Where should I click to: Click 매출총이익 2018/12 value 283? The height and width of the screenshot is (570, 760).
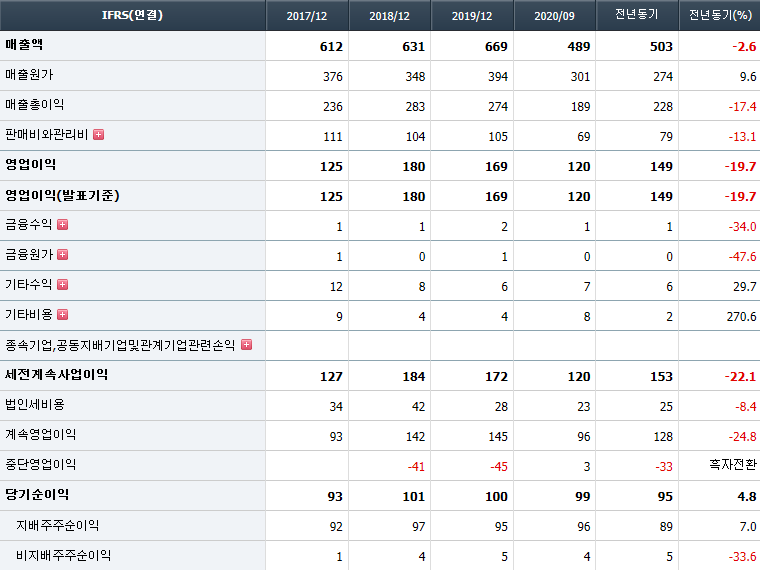pyautogui.click(x=415, y=107)
